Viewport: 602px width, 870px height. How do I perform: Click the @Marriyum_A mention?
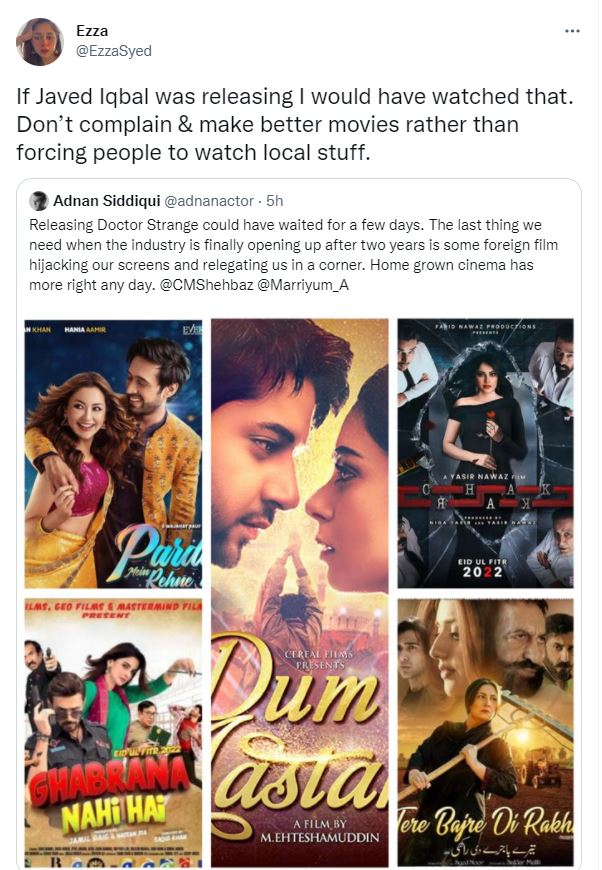(x=303, y=285)
